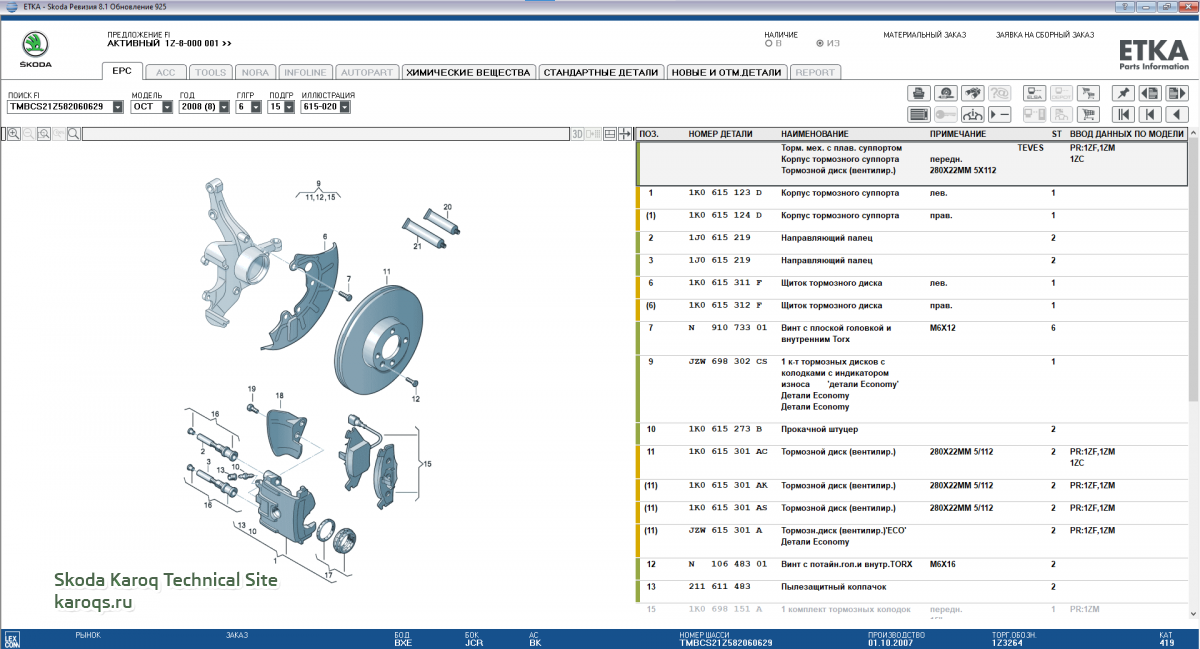Click the brake disc tire icon button
This screenshot has width=1200, height=649.
945,93
